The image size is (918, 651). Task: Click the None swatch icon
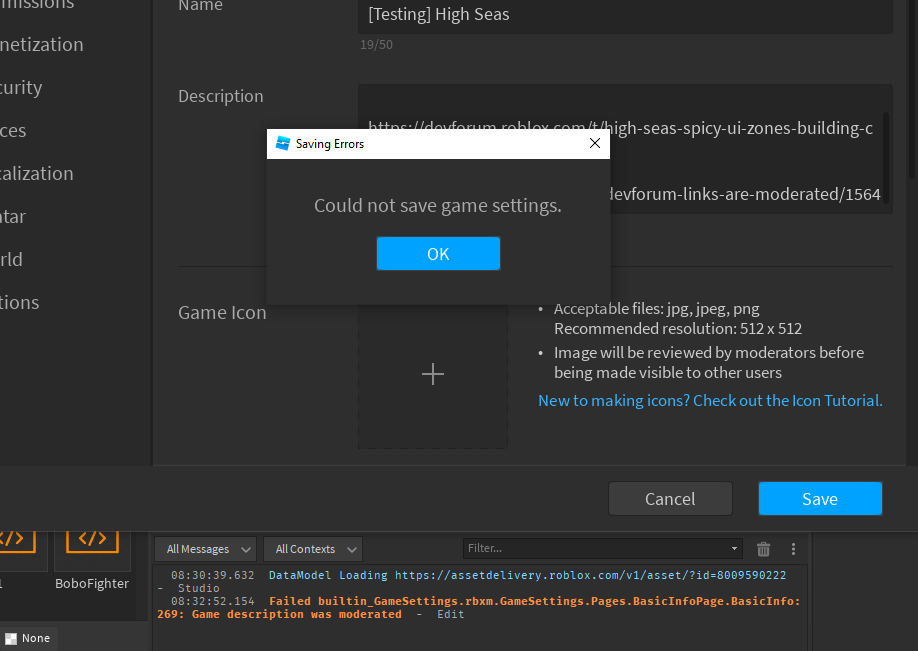click(x=11, y=638)
